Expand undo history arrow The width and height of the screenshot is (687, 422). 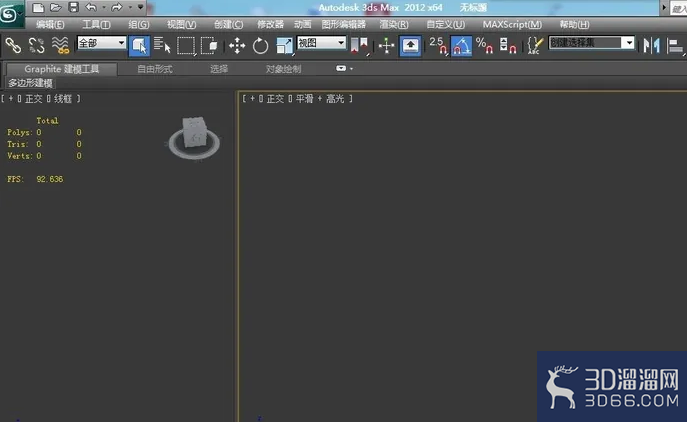[104, 7]
